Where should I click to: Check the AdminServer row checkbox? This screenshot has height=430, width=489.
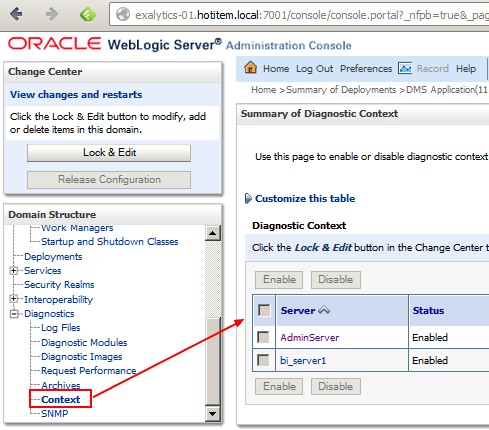click(263, 337)
